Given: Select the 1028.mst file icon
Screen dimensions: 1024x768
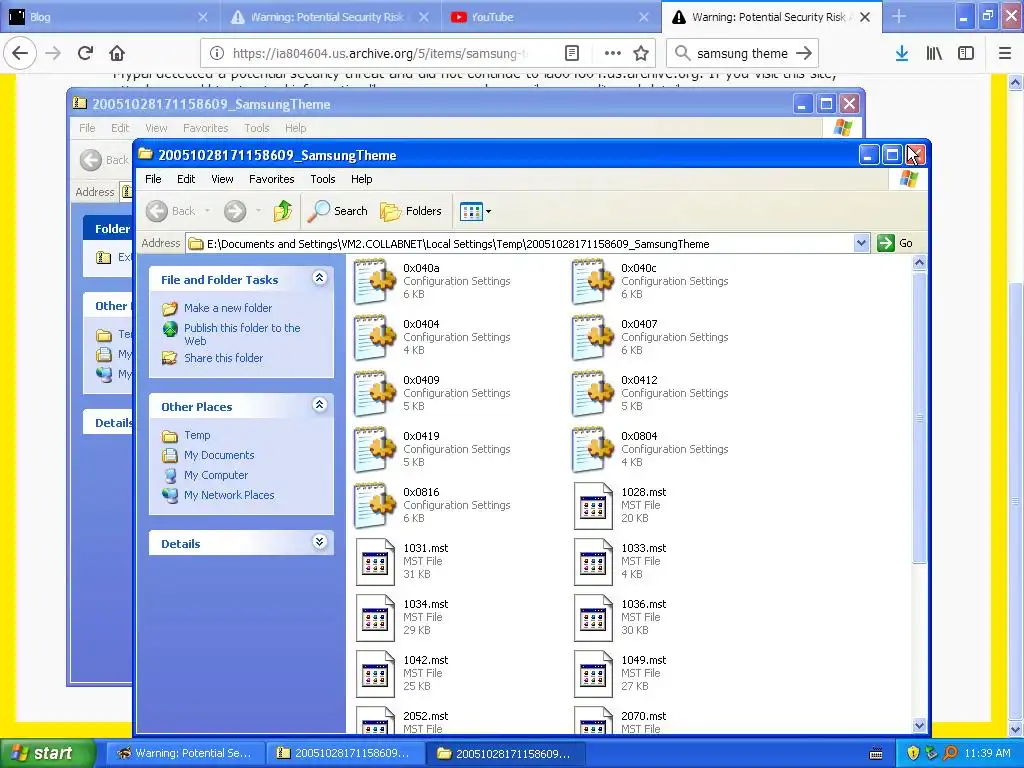Looking at the screenshot, I should pyautogui.click(x=593, y=506).
